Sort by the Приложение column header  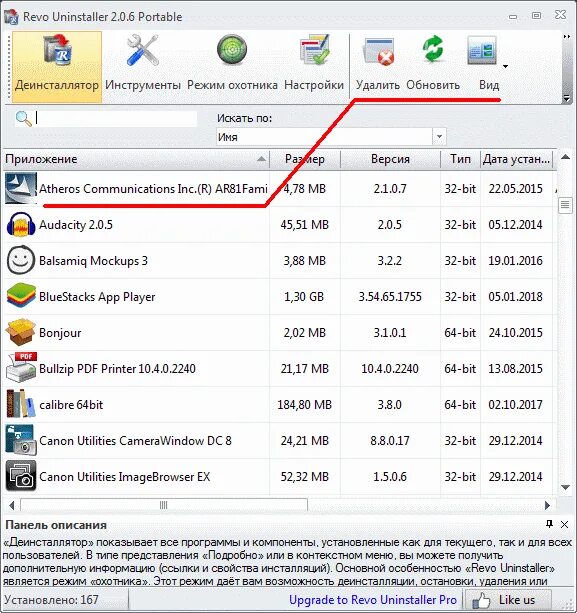click(136, 159)
